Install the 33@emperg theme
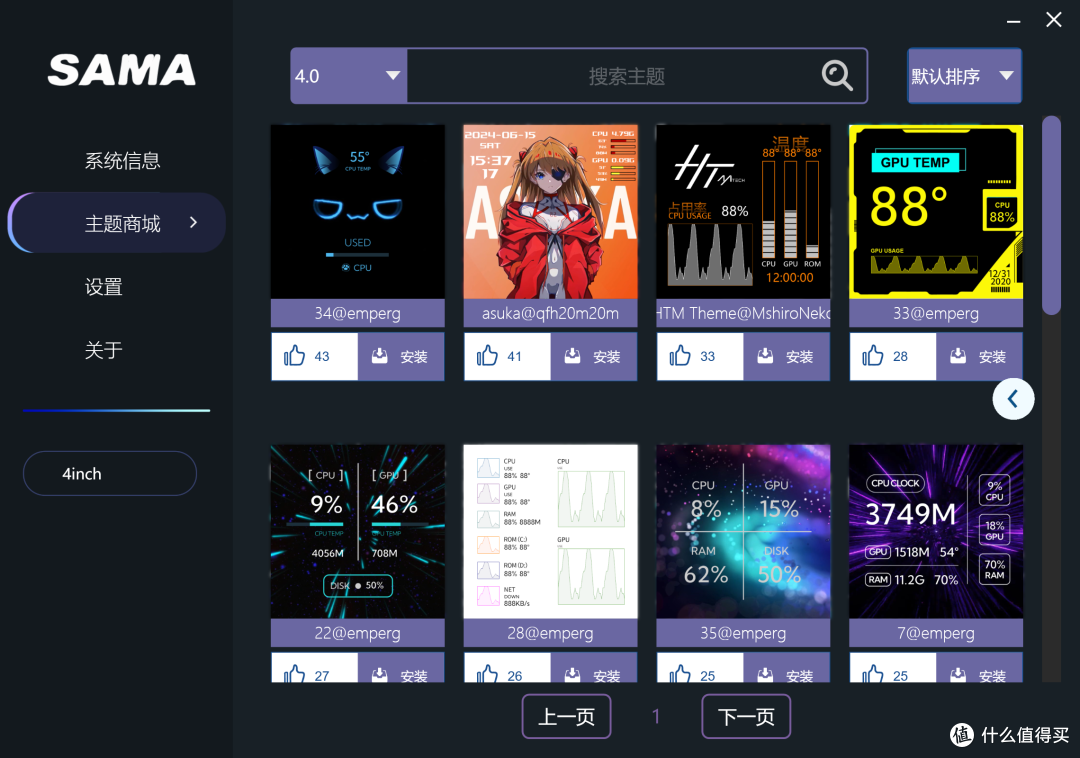This screenshot has width=1080, height=758. tap(979, 356)
